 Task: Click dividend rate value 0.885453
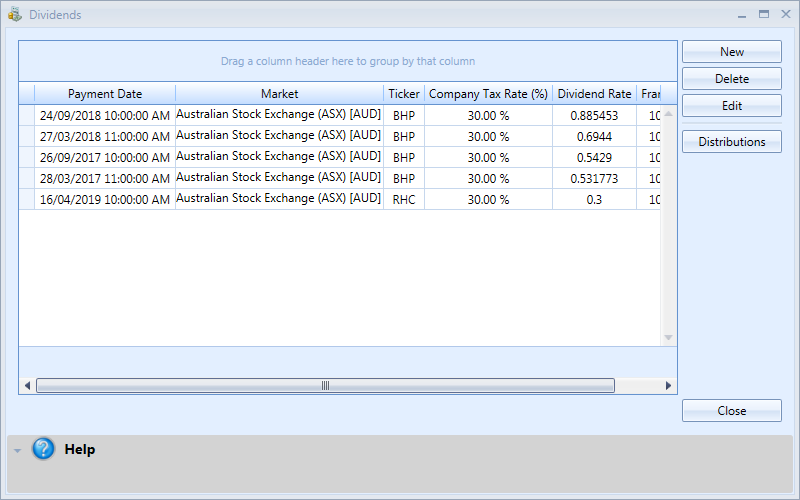(594, 116)
